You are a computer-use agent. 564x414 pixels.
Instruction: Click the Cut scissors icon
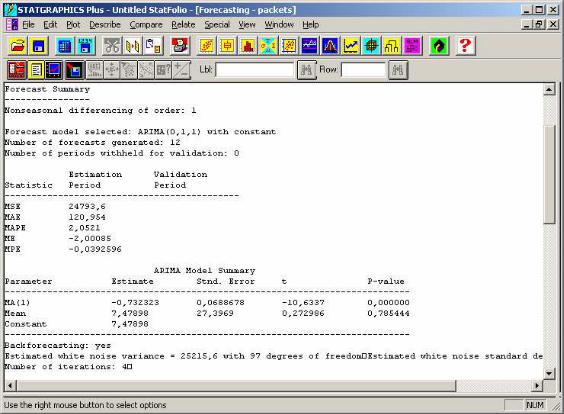click(x=112, y=46)
